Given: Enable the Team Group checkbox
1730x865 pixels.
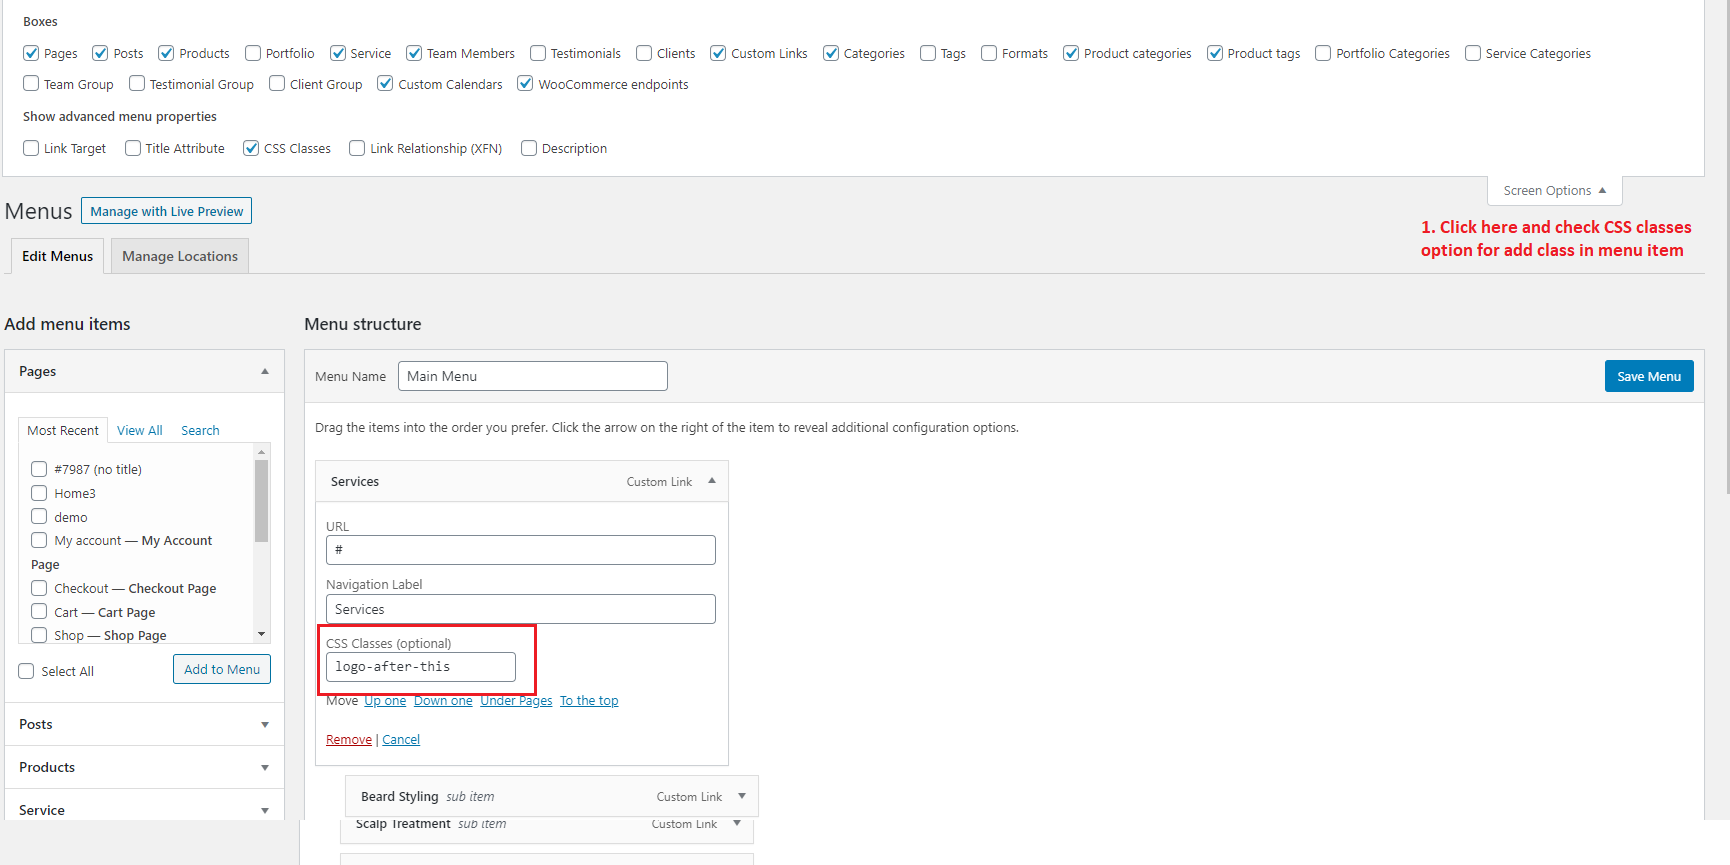Looking at the screenshot, I should pos(31,84).
